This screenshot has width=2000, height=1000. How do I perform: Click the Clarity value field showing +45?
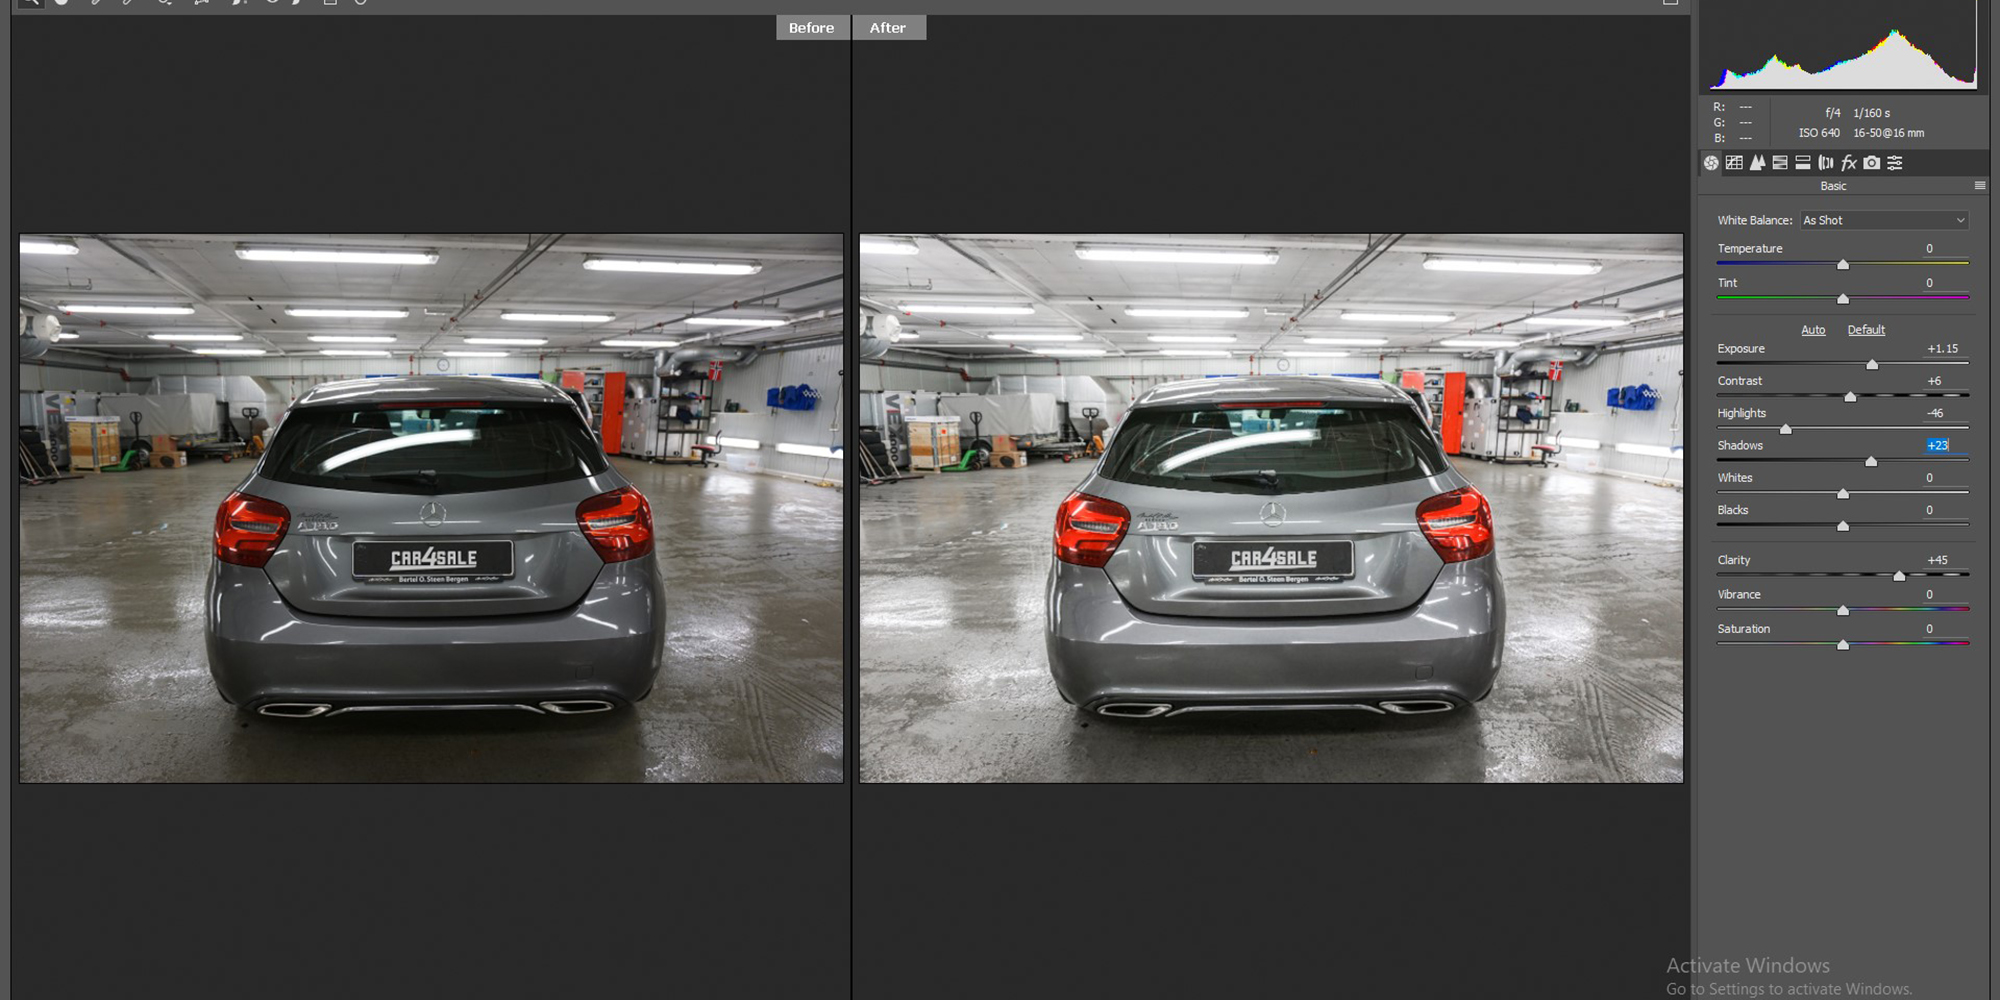pyautogui.click(x=1945, y=560)
